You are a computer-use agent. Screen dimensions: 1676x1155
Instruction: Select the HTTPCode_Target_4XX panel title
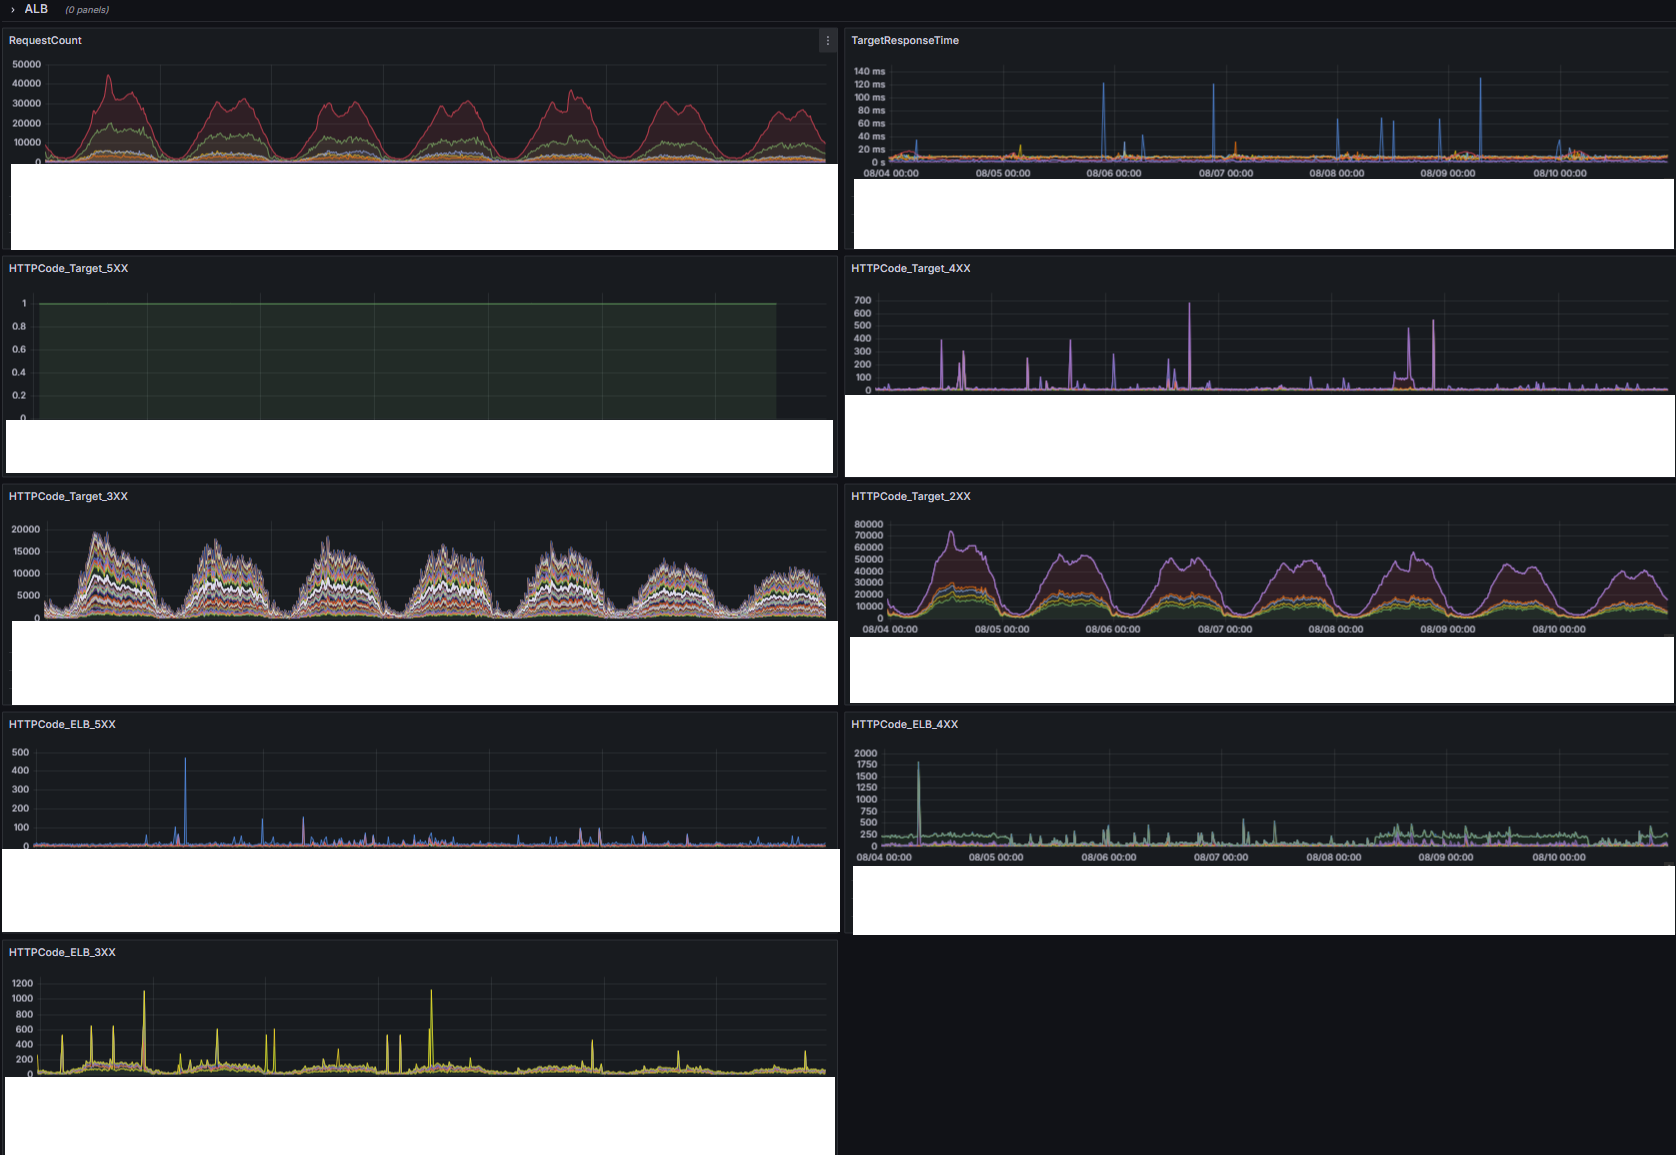click(x=911, y=268)
